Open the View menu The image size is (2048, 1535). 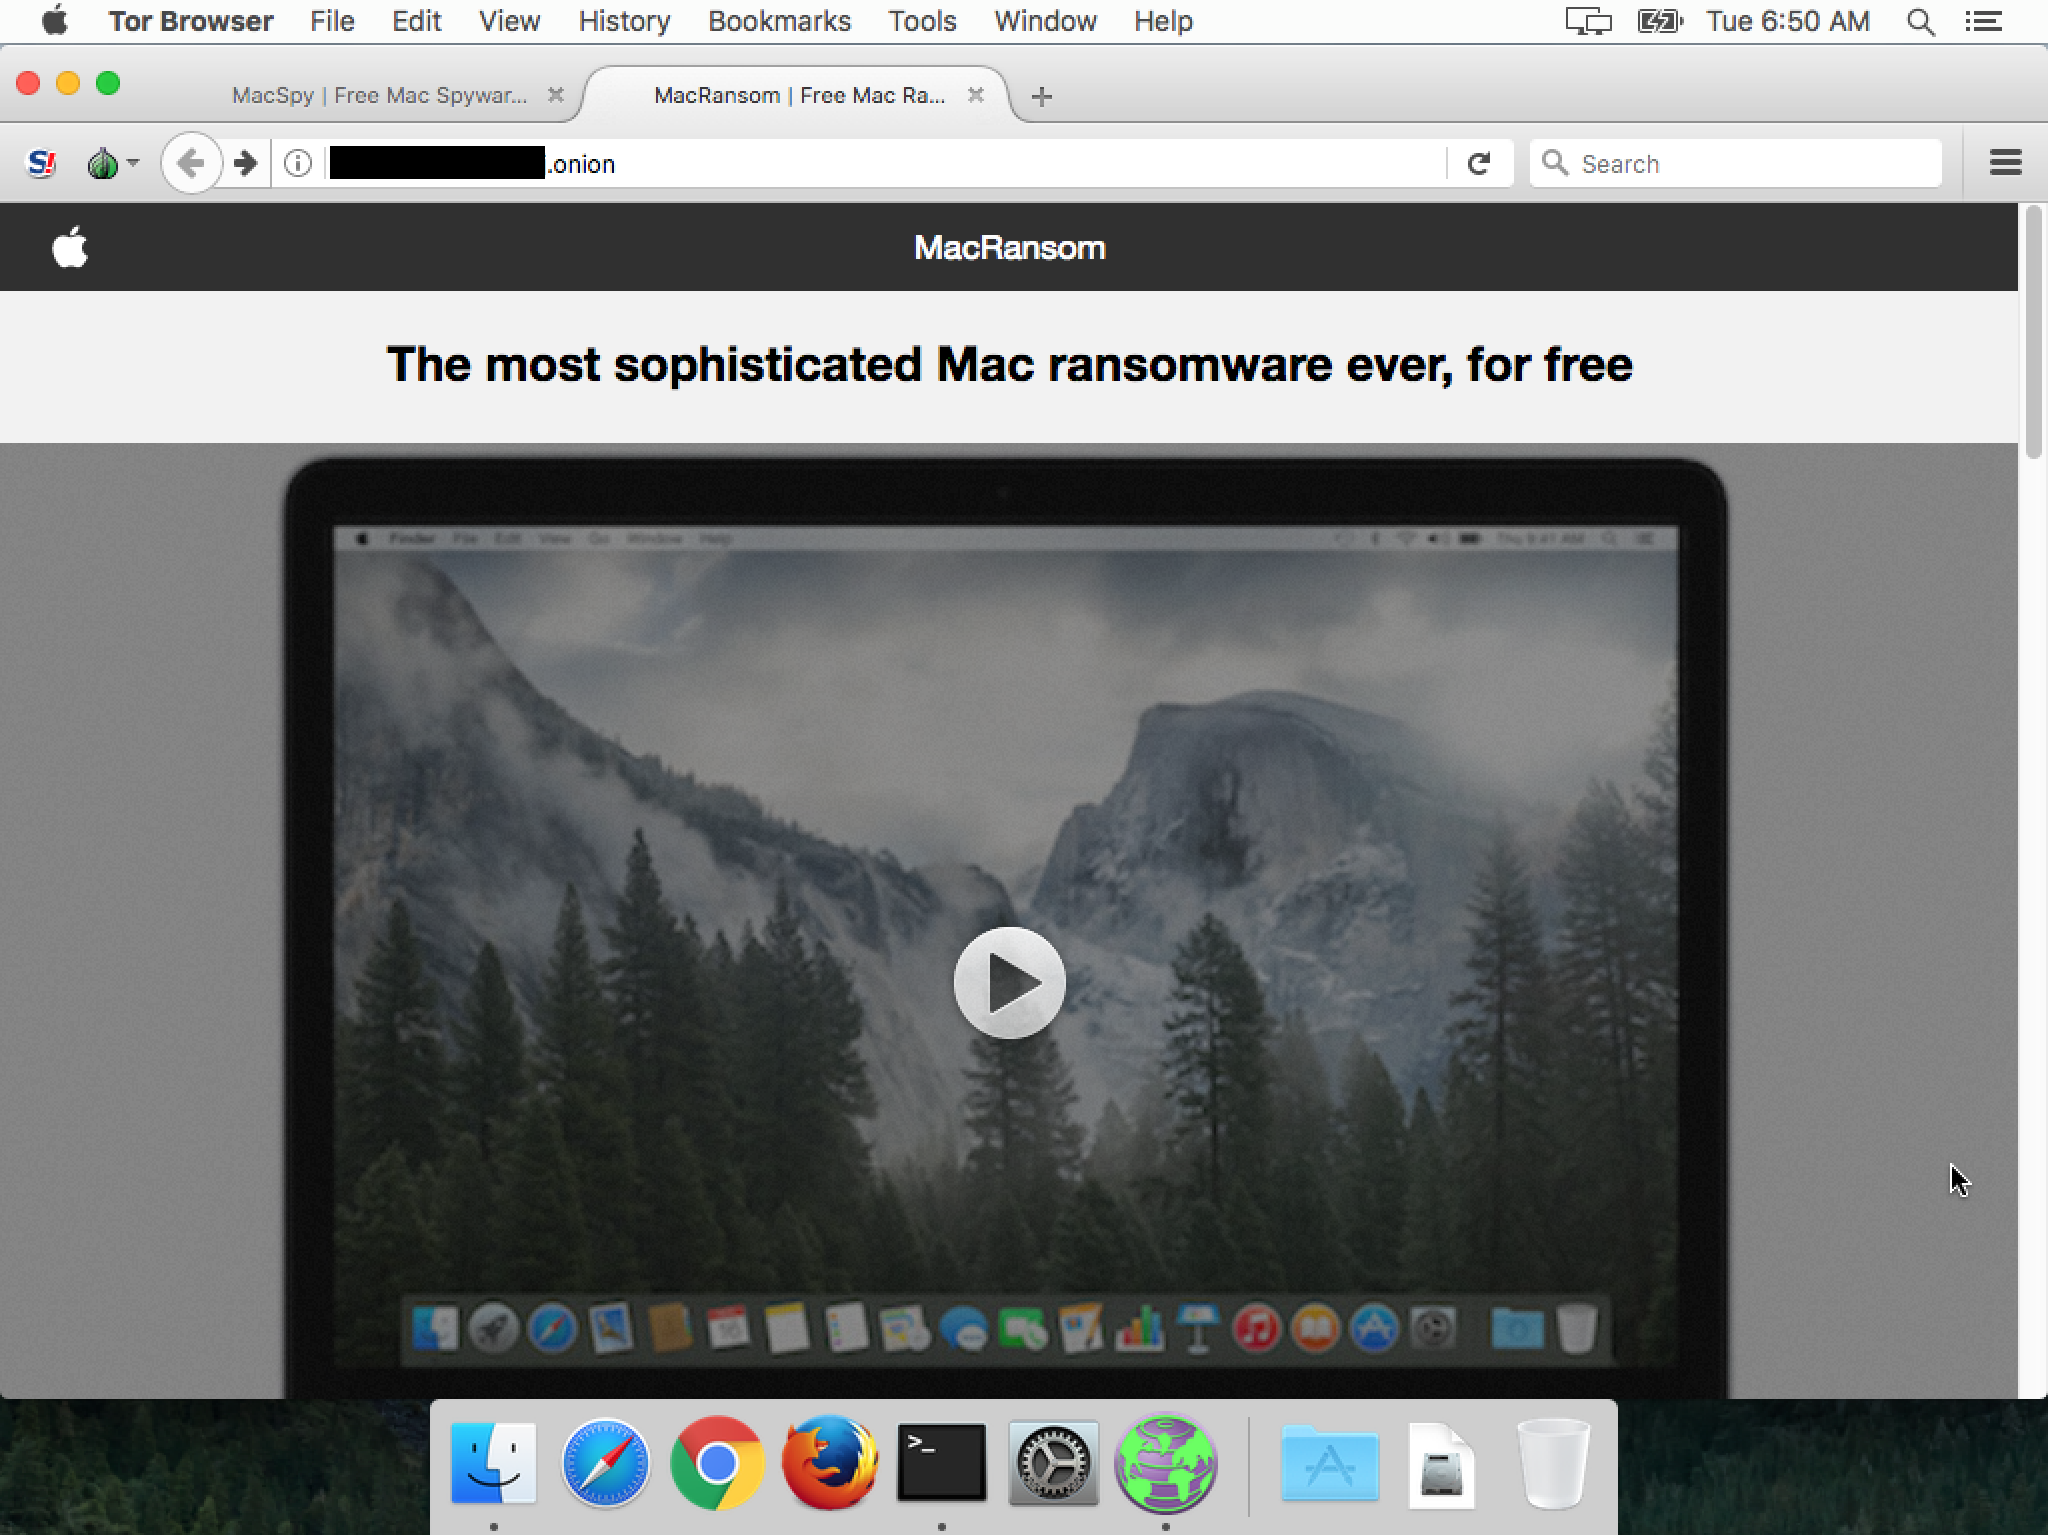[509, 21]
